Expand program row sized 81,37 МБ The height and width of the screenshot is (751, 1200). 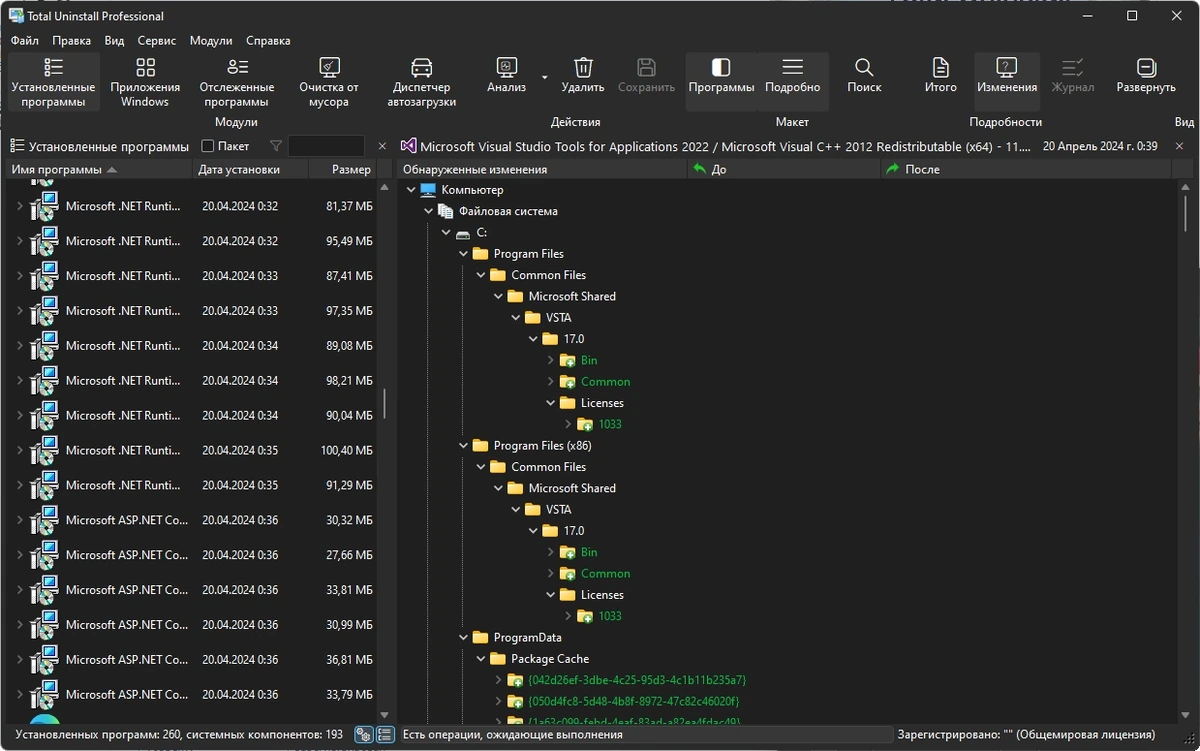tap(19, 206)
